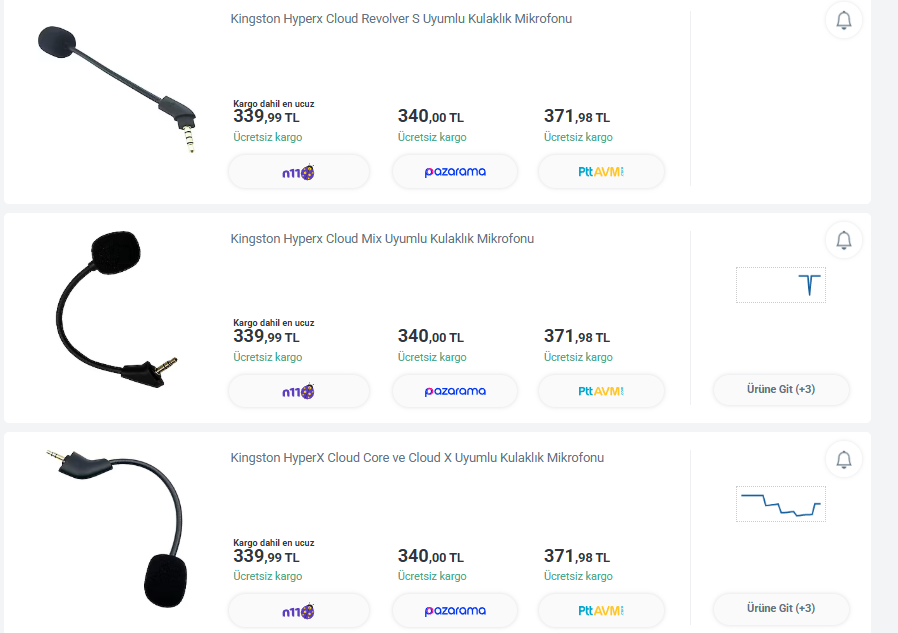View the Cloud Core price history chart

pos(781,504)
